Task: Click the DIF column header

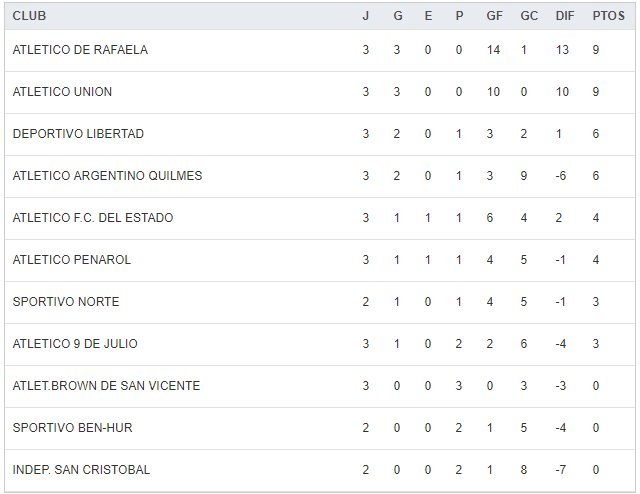Action: pos(564,16)
